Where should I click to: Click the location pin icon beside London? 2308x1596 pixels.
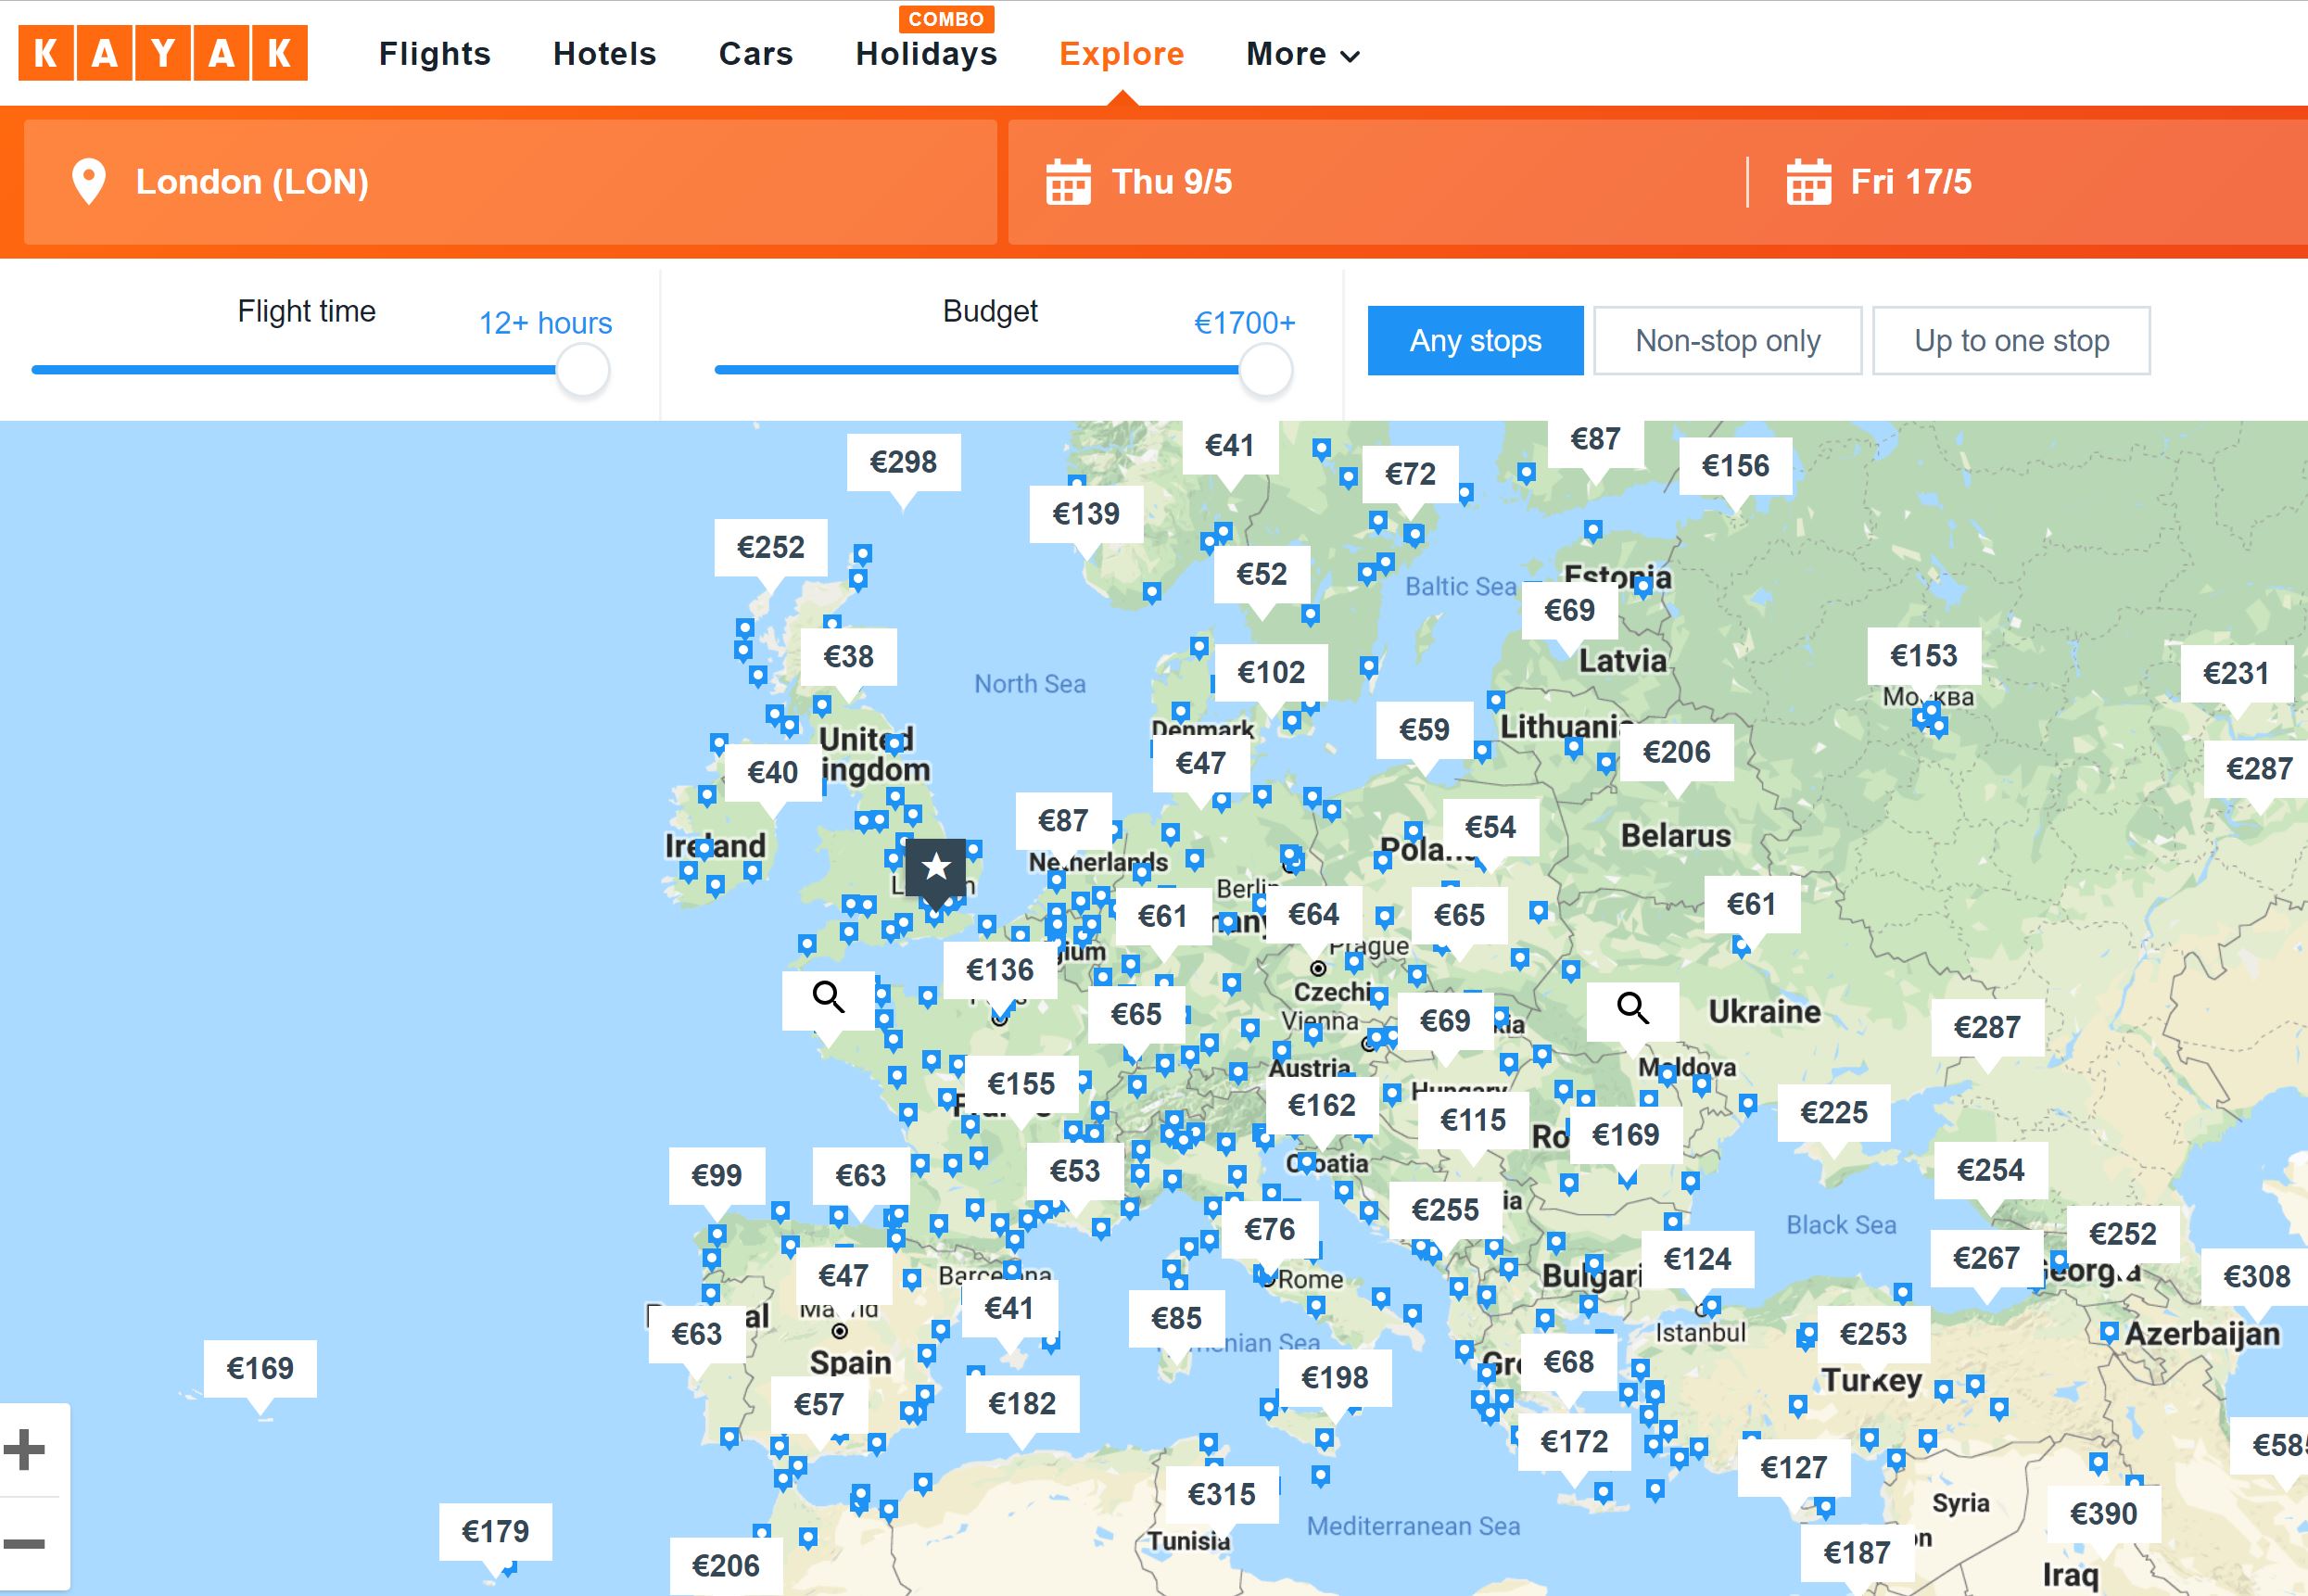[89, 182]
